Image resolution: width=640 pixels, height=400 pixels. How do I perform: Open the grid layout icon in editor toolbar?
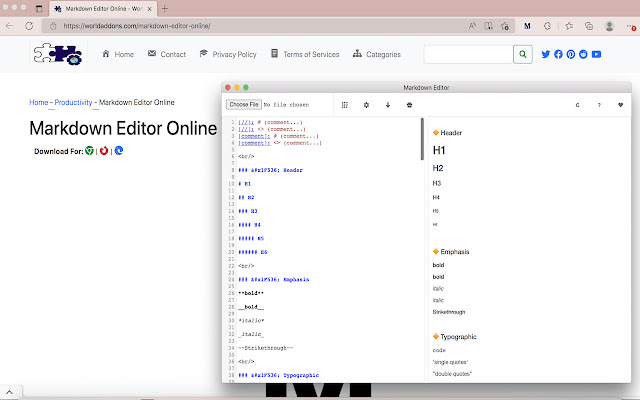pyautogui.click(x=344, y=105)
